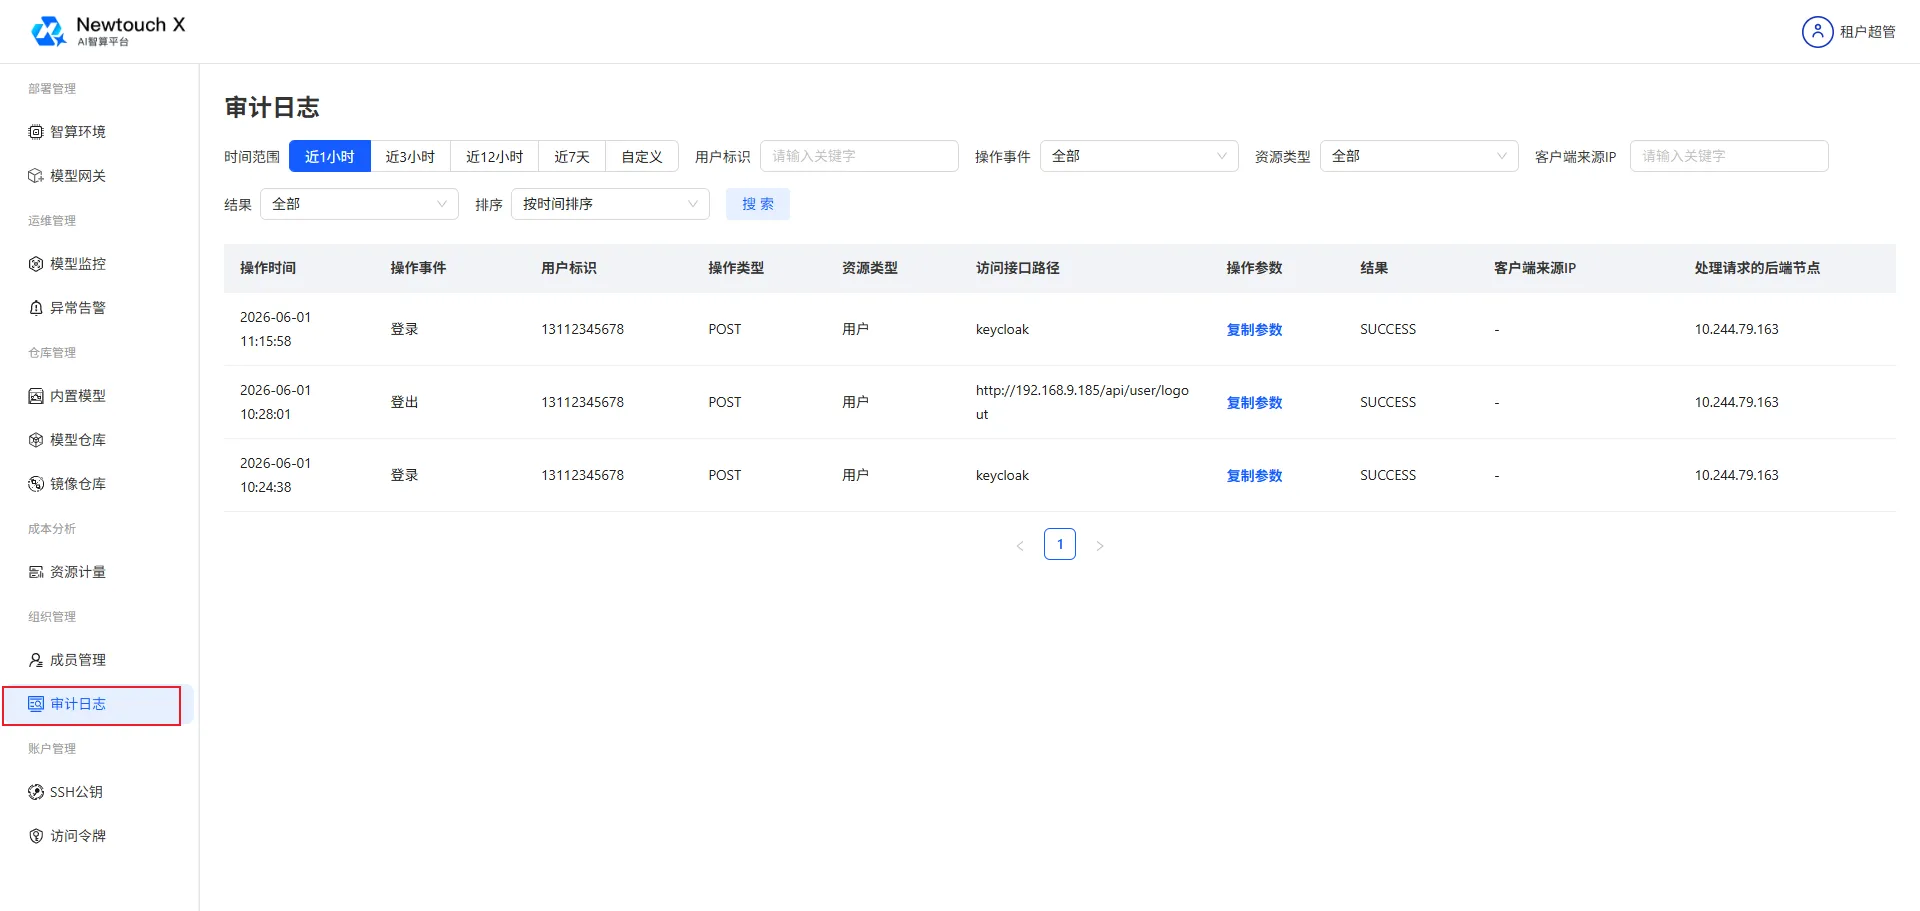This screenshot has height=911, width=1920.
Task: Click the 处理请求的后端节点 column header
Action: click(x=1757, y=268)
